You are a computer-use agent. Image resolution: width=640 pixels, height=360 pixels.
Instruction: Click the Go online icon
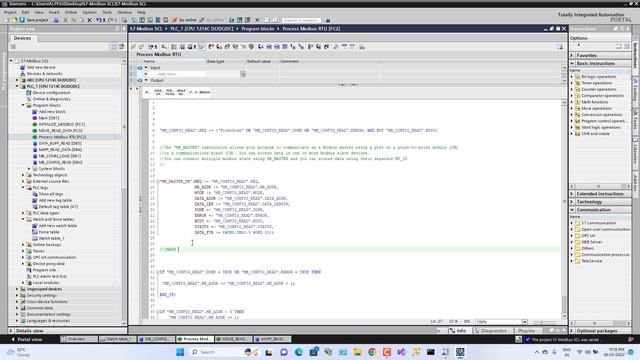pyautogui.click(x=175, y=20)
